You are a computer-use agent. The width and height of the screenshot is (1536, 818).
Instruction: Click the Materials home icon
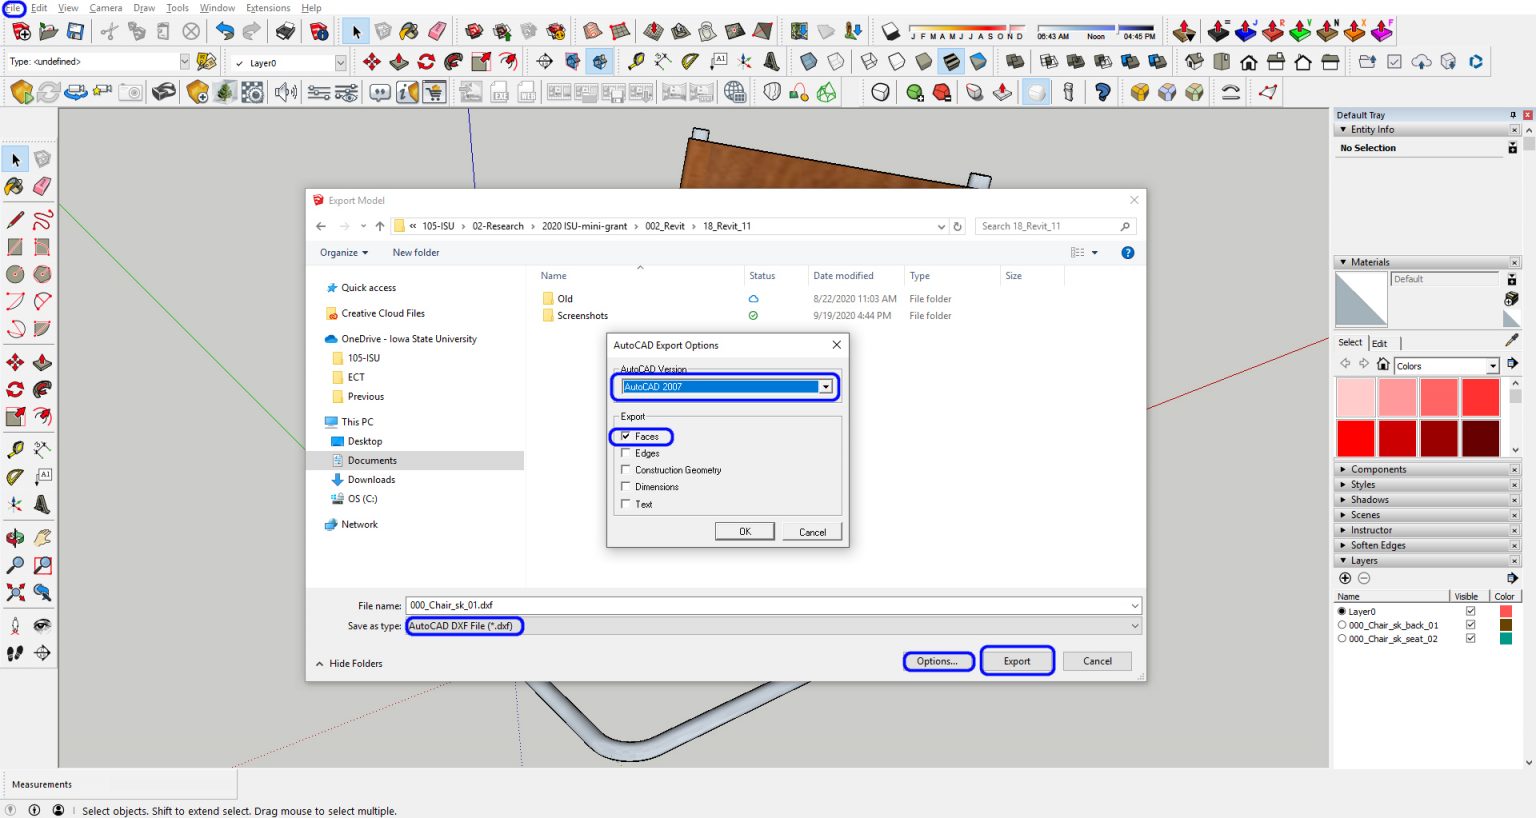tap(1383, 365)
